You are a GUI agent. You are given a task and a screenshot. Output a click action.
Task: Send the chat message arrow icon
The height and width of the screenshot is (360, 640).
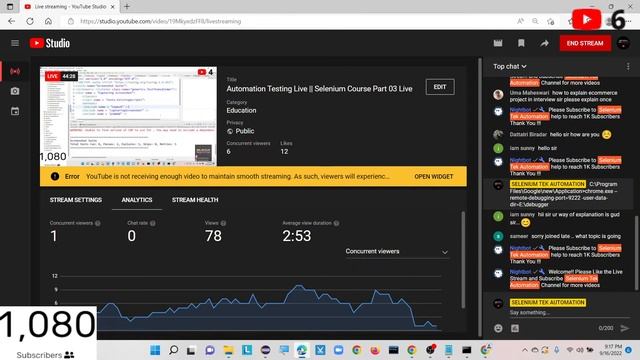[624, 328]
